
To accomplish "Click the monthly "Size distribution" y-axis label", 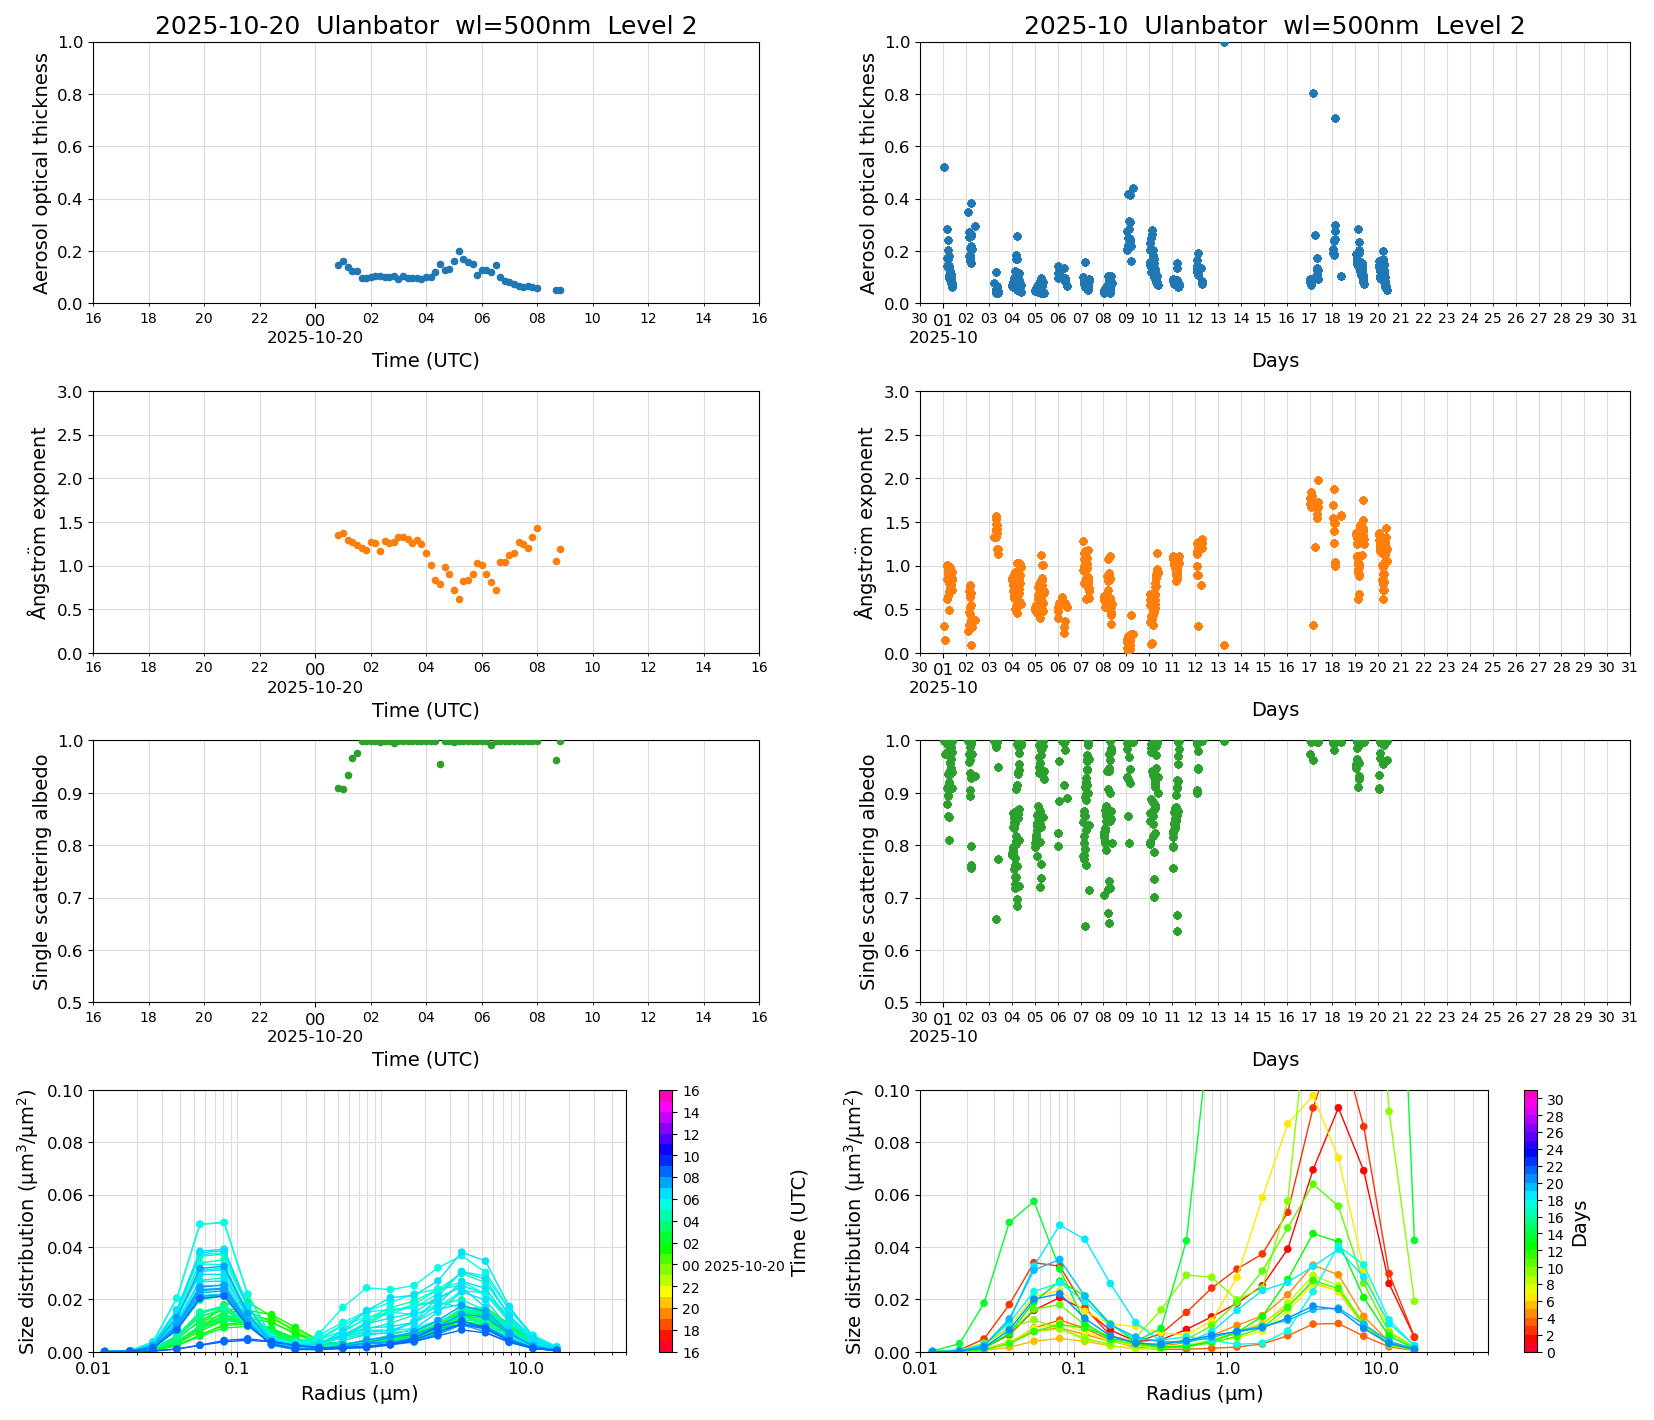I will point(854,1221).
